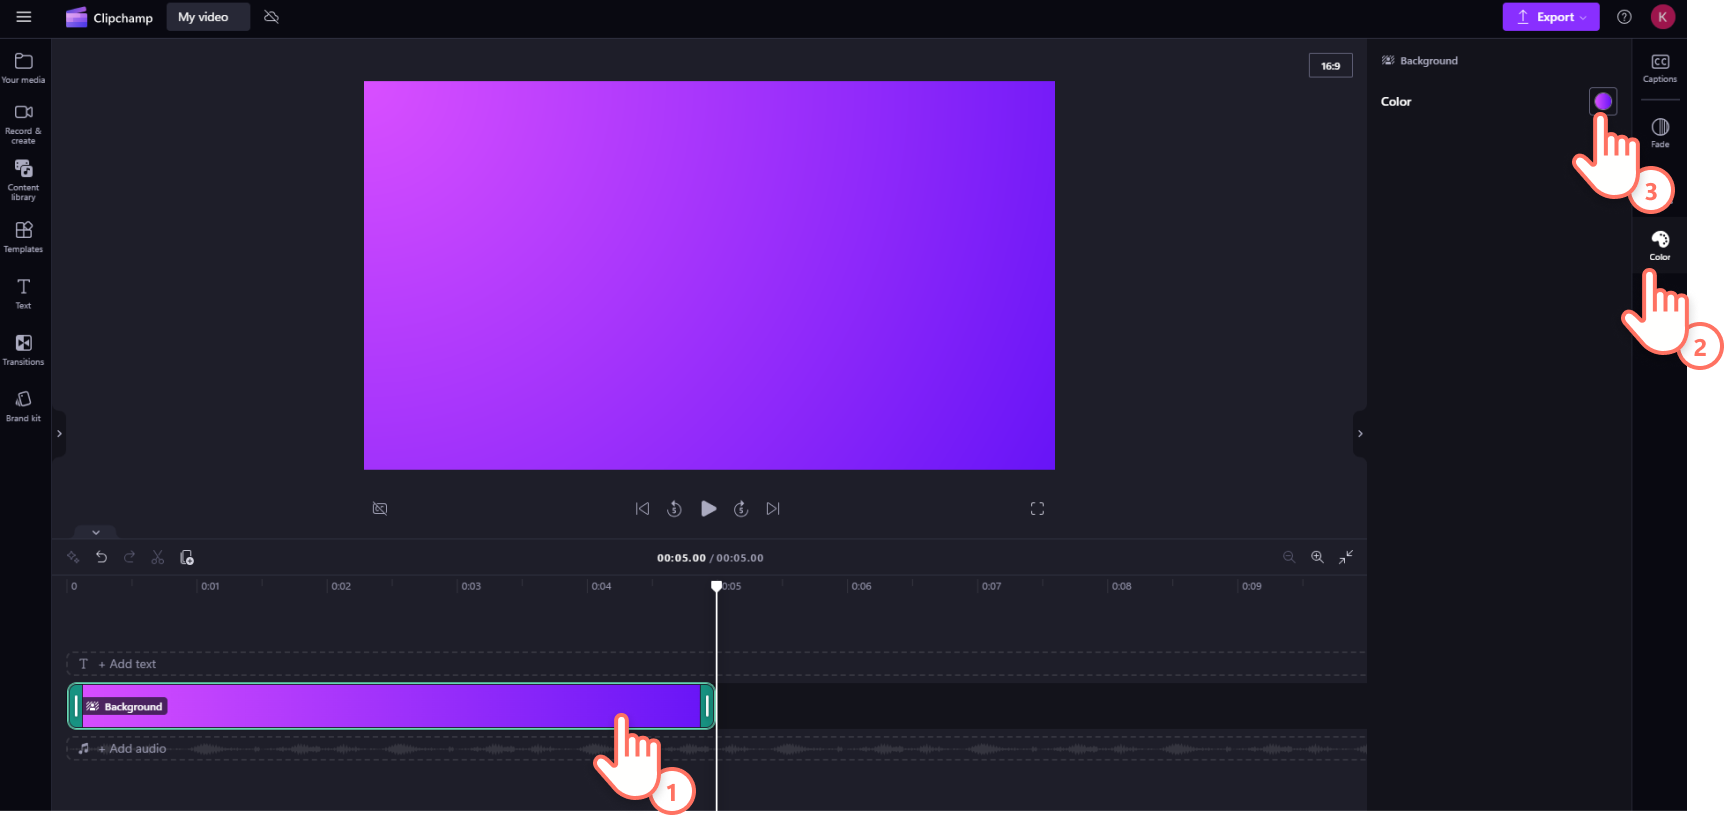Collapse the left sidebar panel arrow
This screenshot has height=816, width=1724.
click(59, 434)
